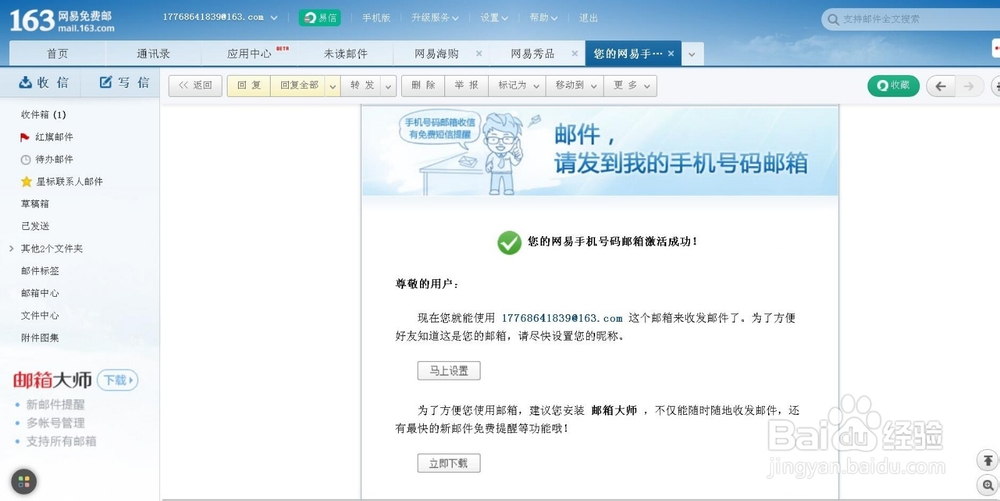1000x501 pixels.
Task: Click the back-to-top arrow icon
Action: 988,460
